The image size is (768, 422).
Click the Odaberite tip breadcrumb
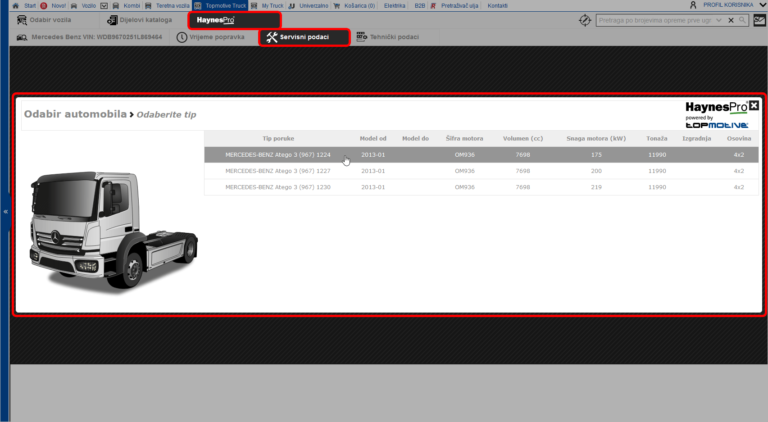click(x=166, y=115)
